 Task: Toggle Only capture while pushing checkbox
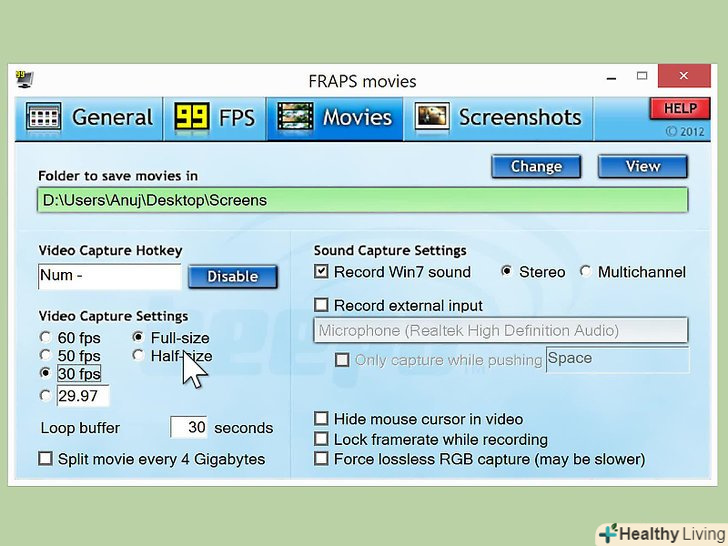coord(342,360)
